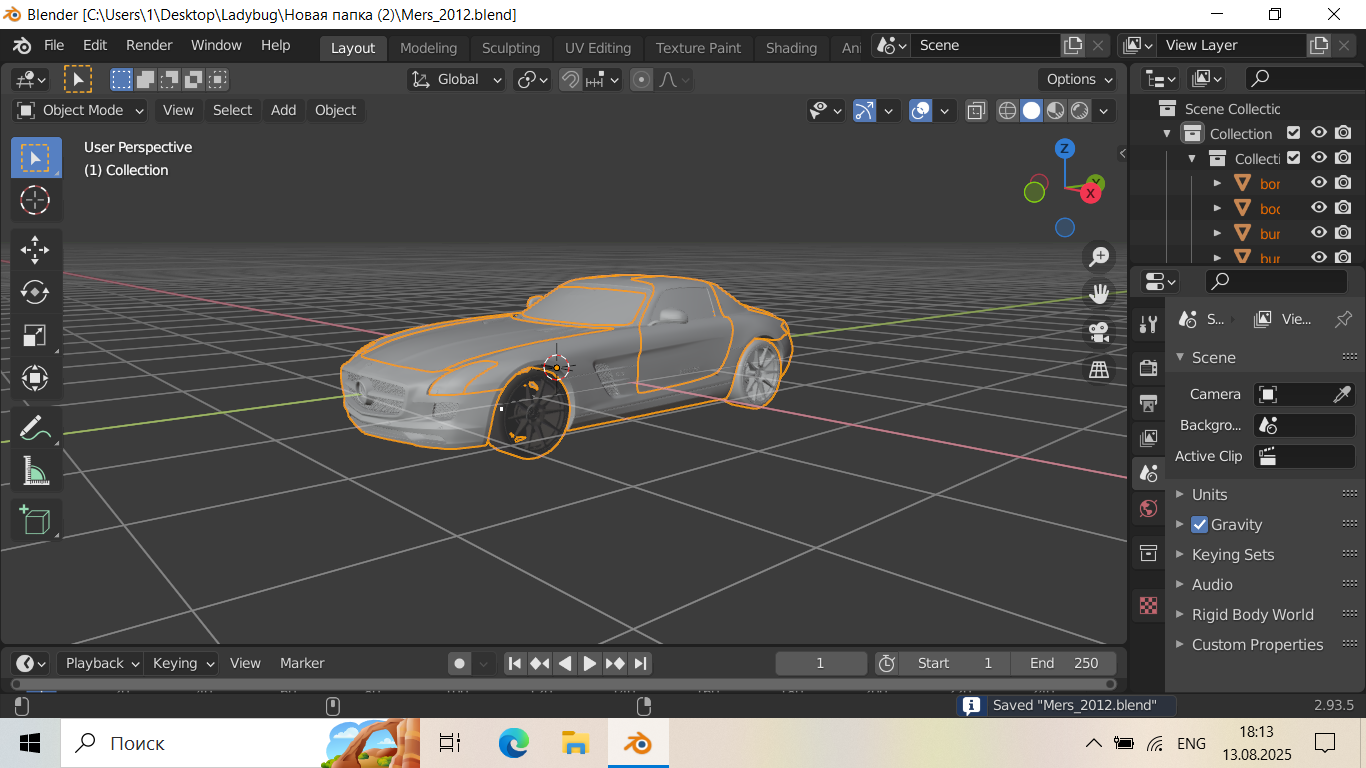Toggle X-Ray display in viewport header
The height and width of the screenshot is (768, 1366).
click(976, 110)
